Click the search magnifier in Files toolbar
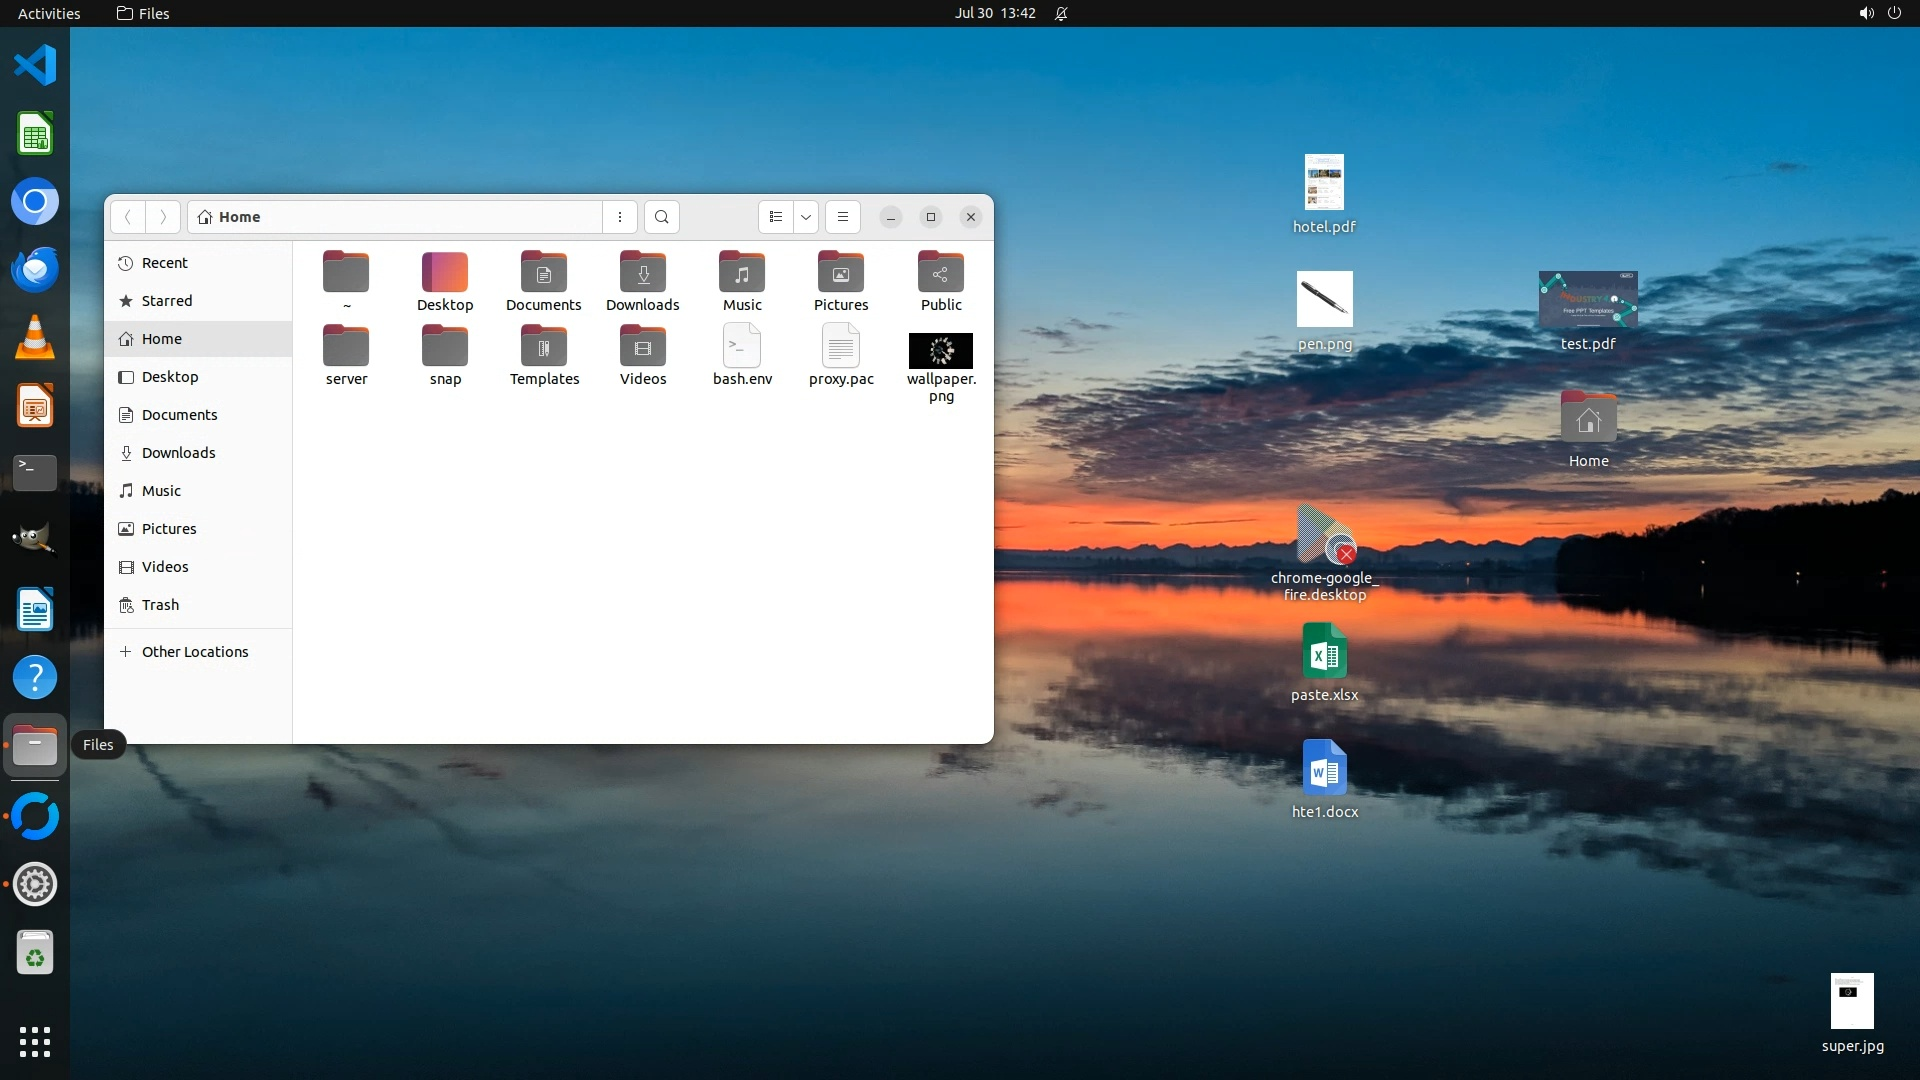This screenshot has height=1080, width=1920. point(661,217)
